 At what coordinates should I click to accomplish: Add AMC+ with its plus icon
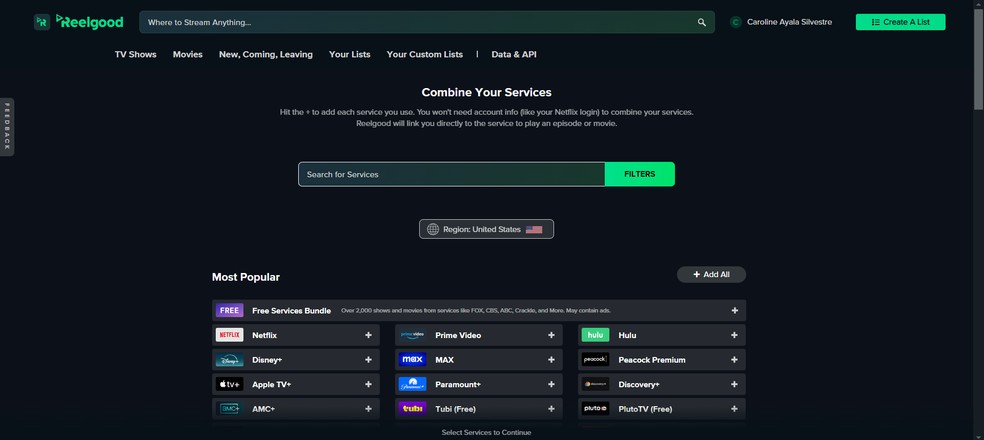point(368,409)
